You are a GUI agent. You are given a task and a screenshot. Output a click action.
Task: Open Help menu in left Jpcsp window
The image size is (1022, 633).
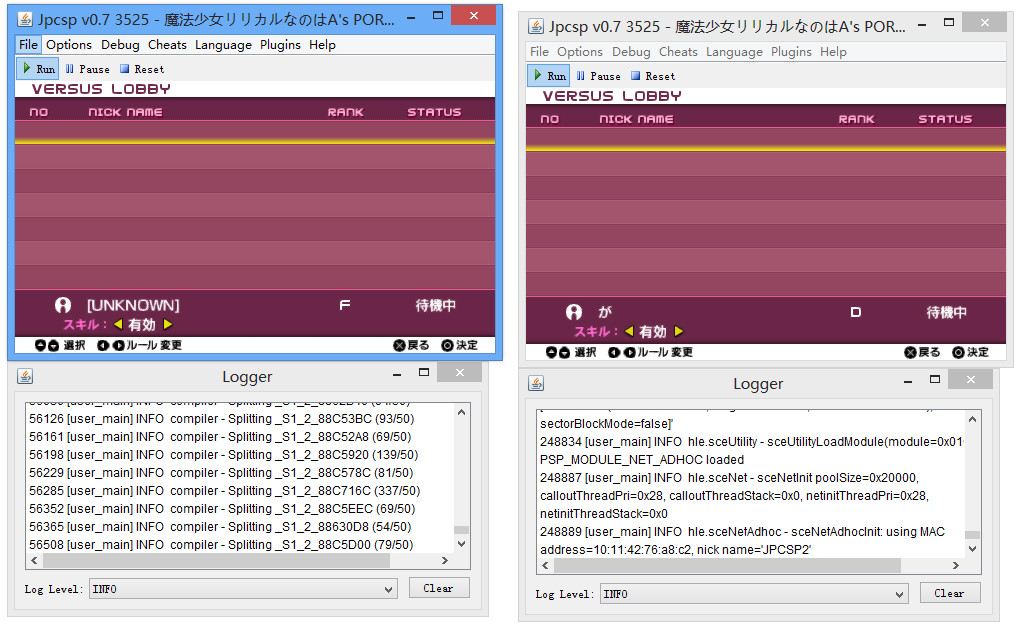pyautogui.click(x=323, y=45)
